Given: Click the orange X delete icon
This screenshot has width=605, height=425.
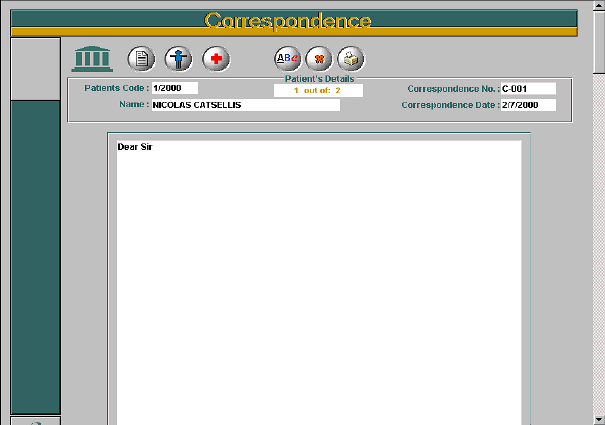Looking at the screenshot, I should tap(319, 59).
